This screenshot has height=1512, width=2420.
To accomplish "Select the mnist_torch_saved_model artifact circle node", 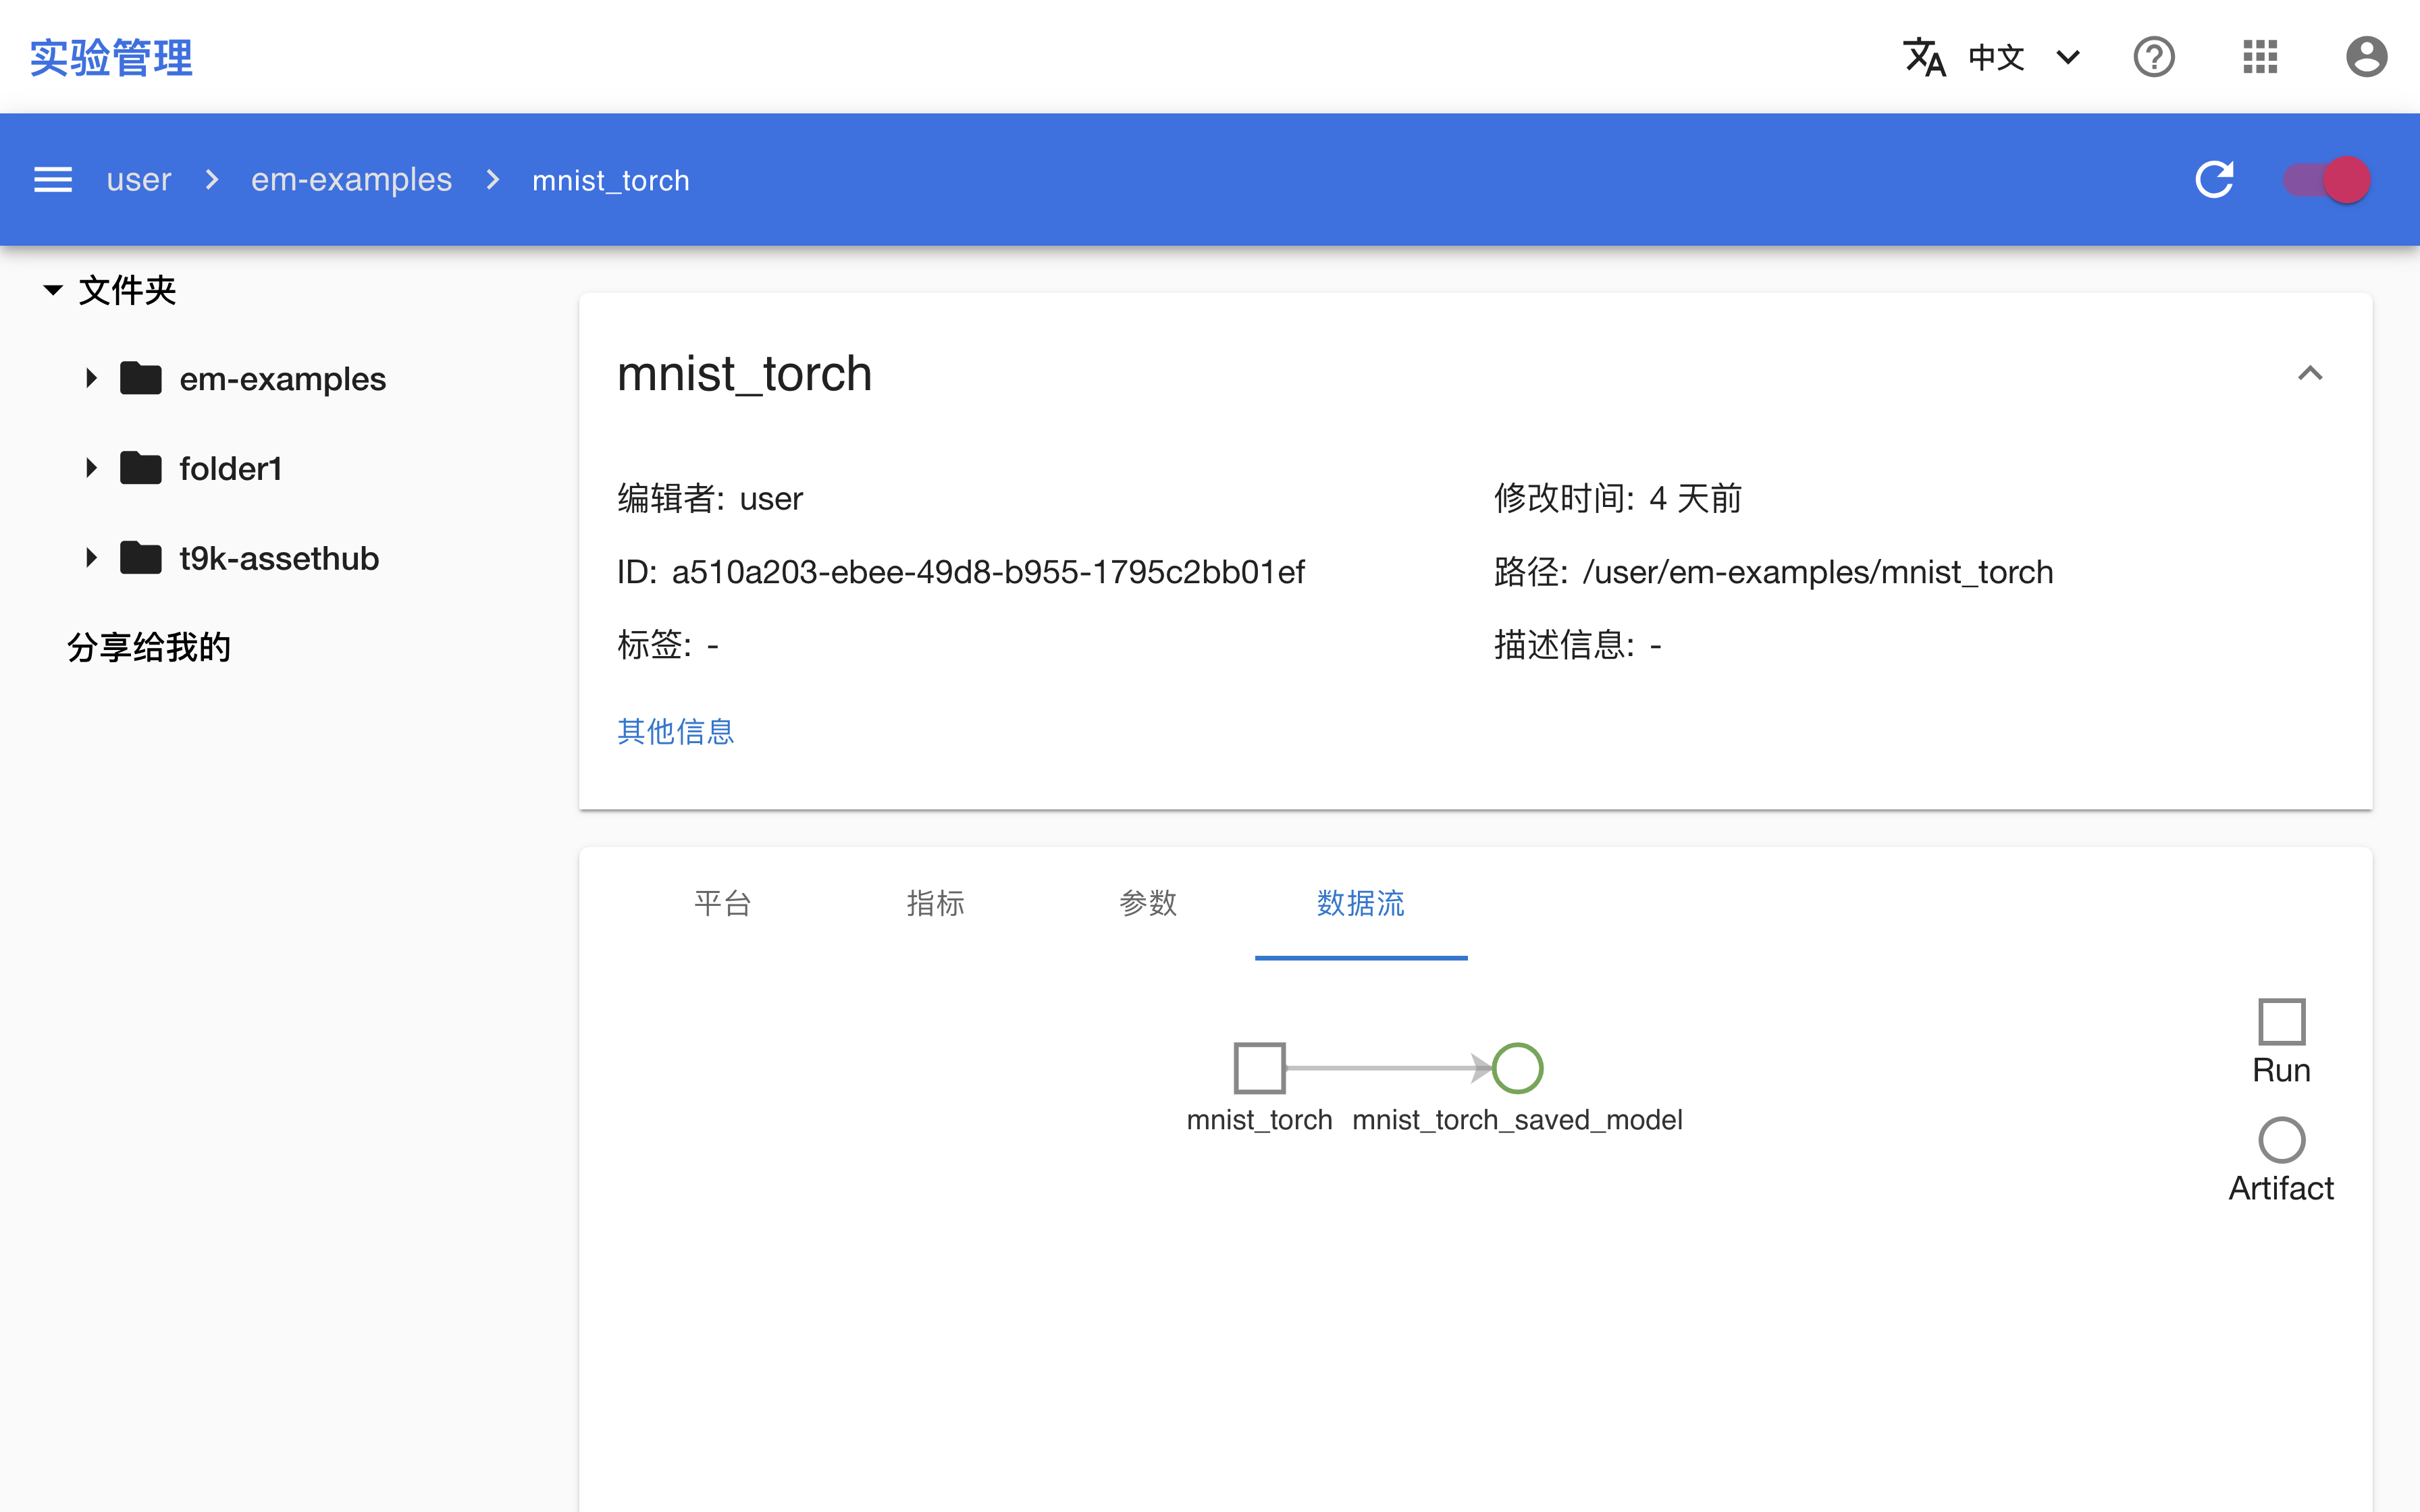I will click(x=1517, y=1068).
